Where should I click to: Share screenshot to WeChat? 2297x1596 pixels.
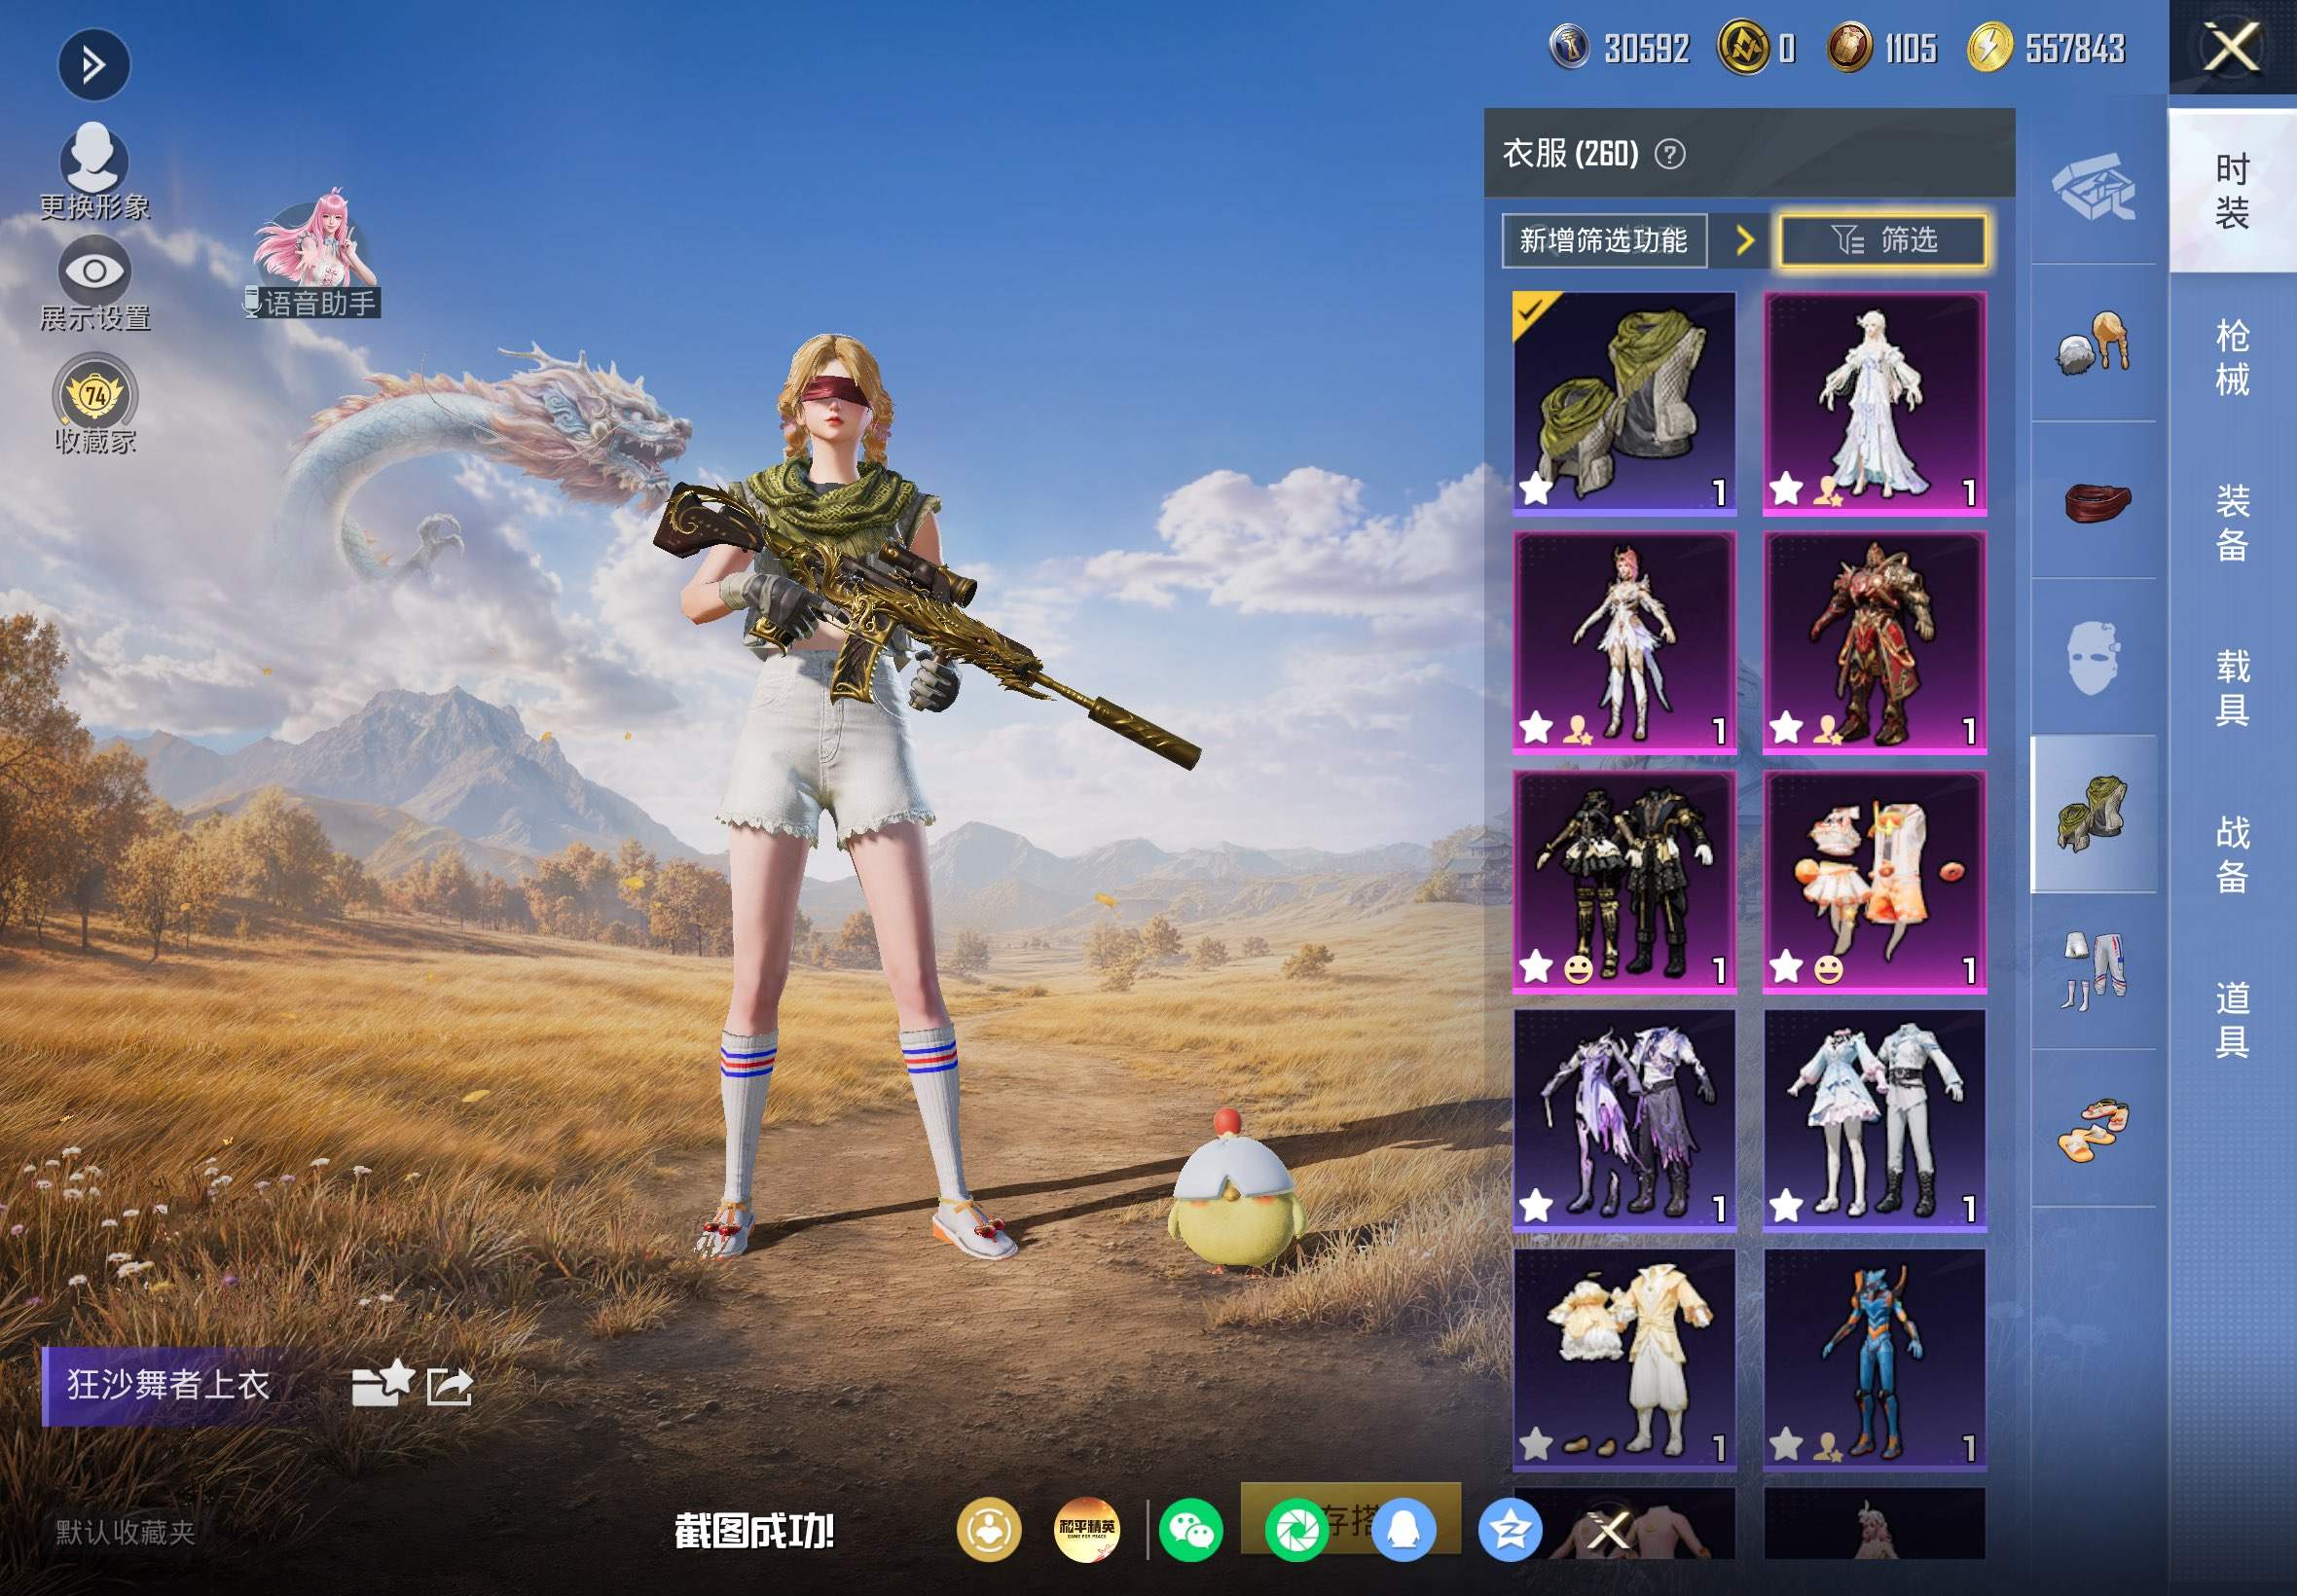point(1191,1530)
